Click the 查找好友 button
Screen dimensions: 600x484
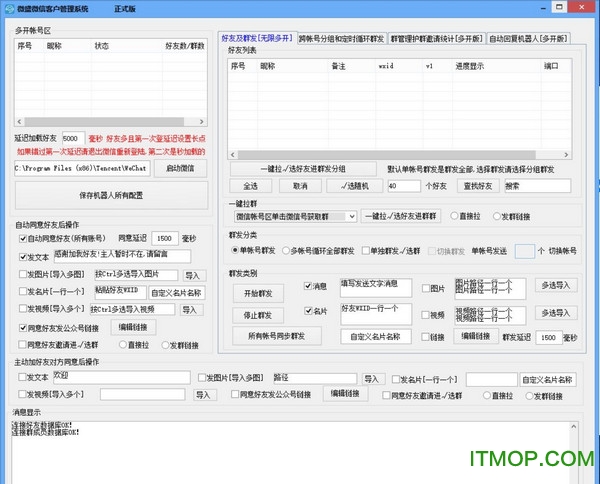coord(478,186)
